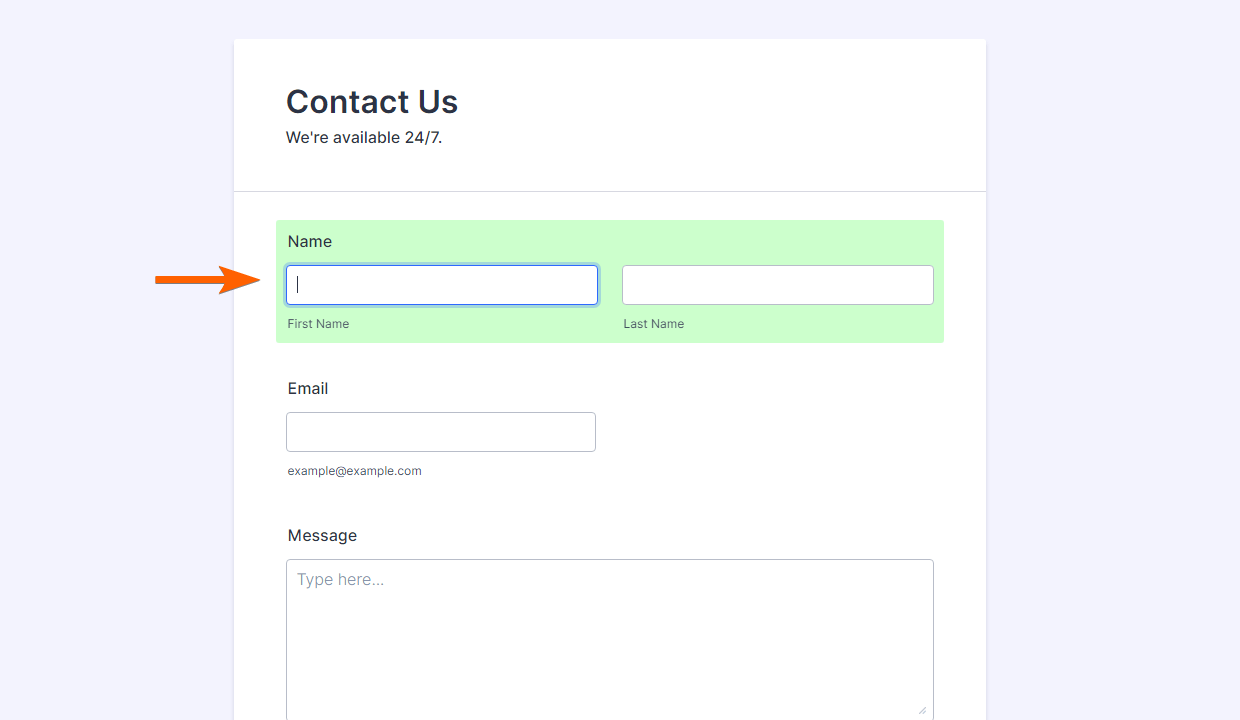Click the resize handle of Message box
The width and height of the screenshot is (1240, 720).
pyautogui.click(x=922, y=709)
